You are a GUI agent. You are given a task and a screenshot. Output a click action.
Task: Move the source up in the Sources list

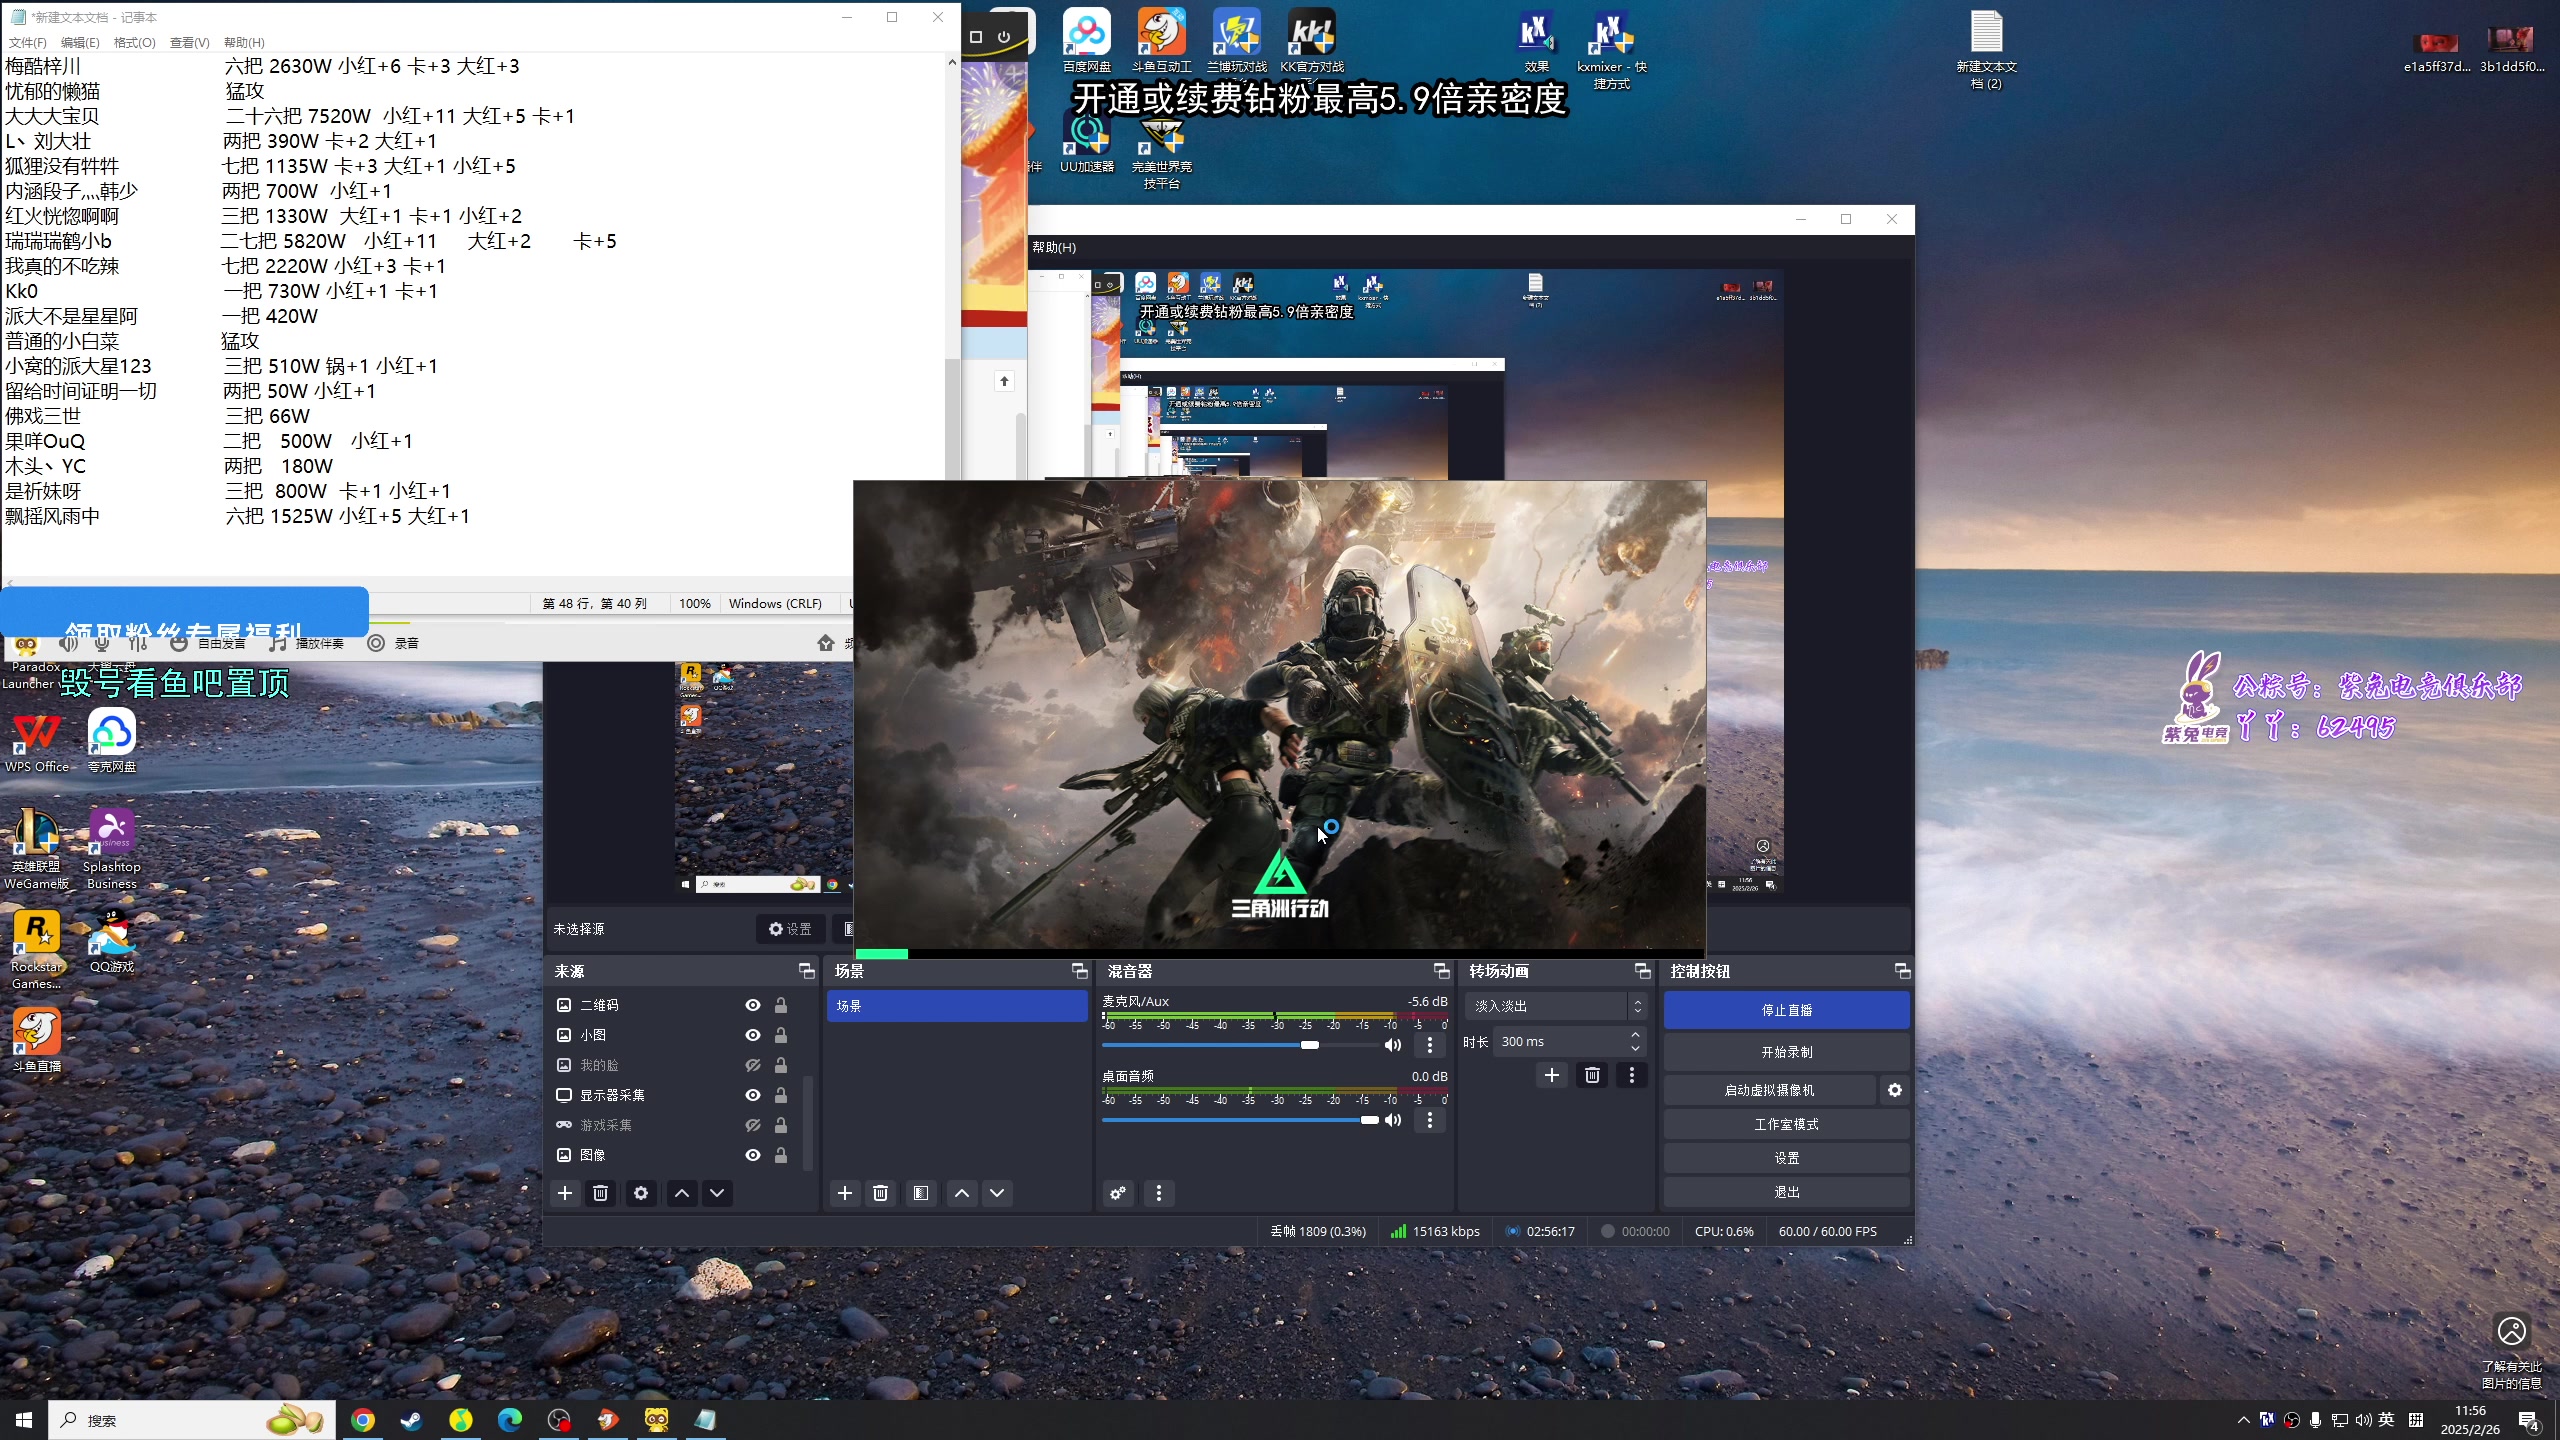click(x=682, y=1193)
